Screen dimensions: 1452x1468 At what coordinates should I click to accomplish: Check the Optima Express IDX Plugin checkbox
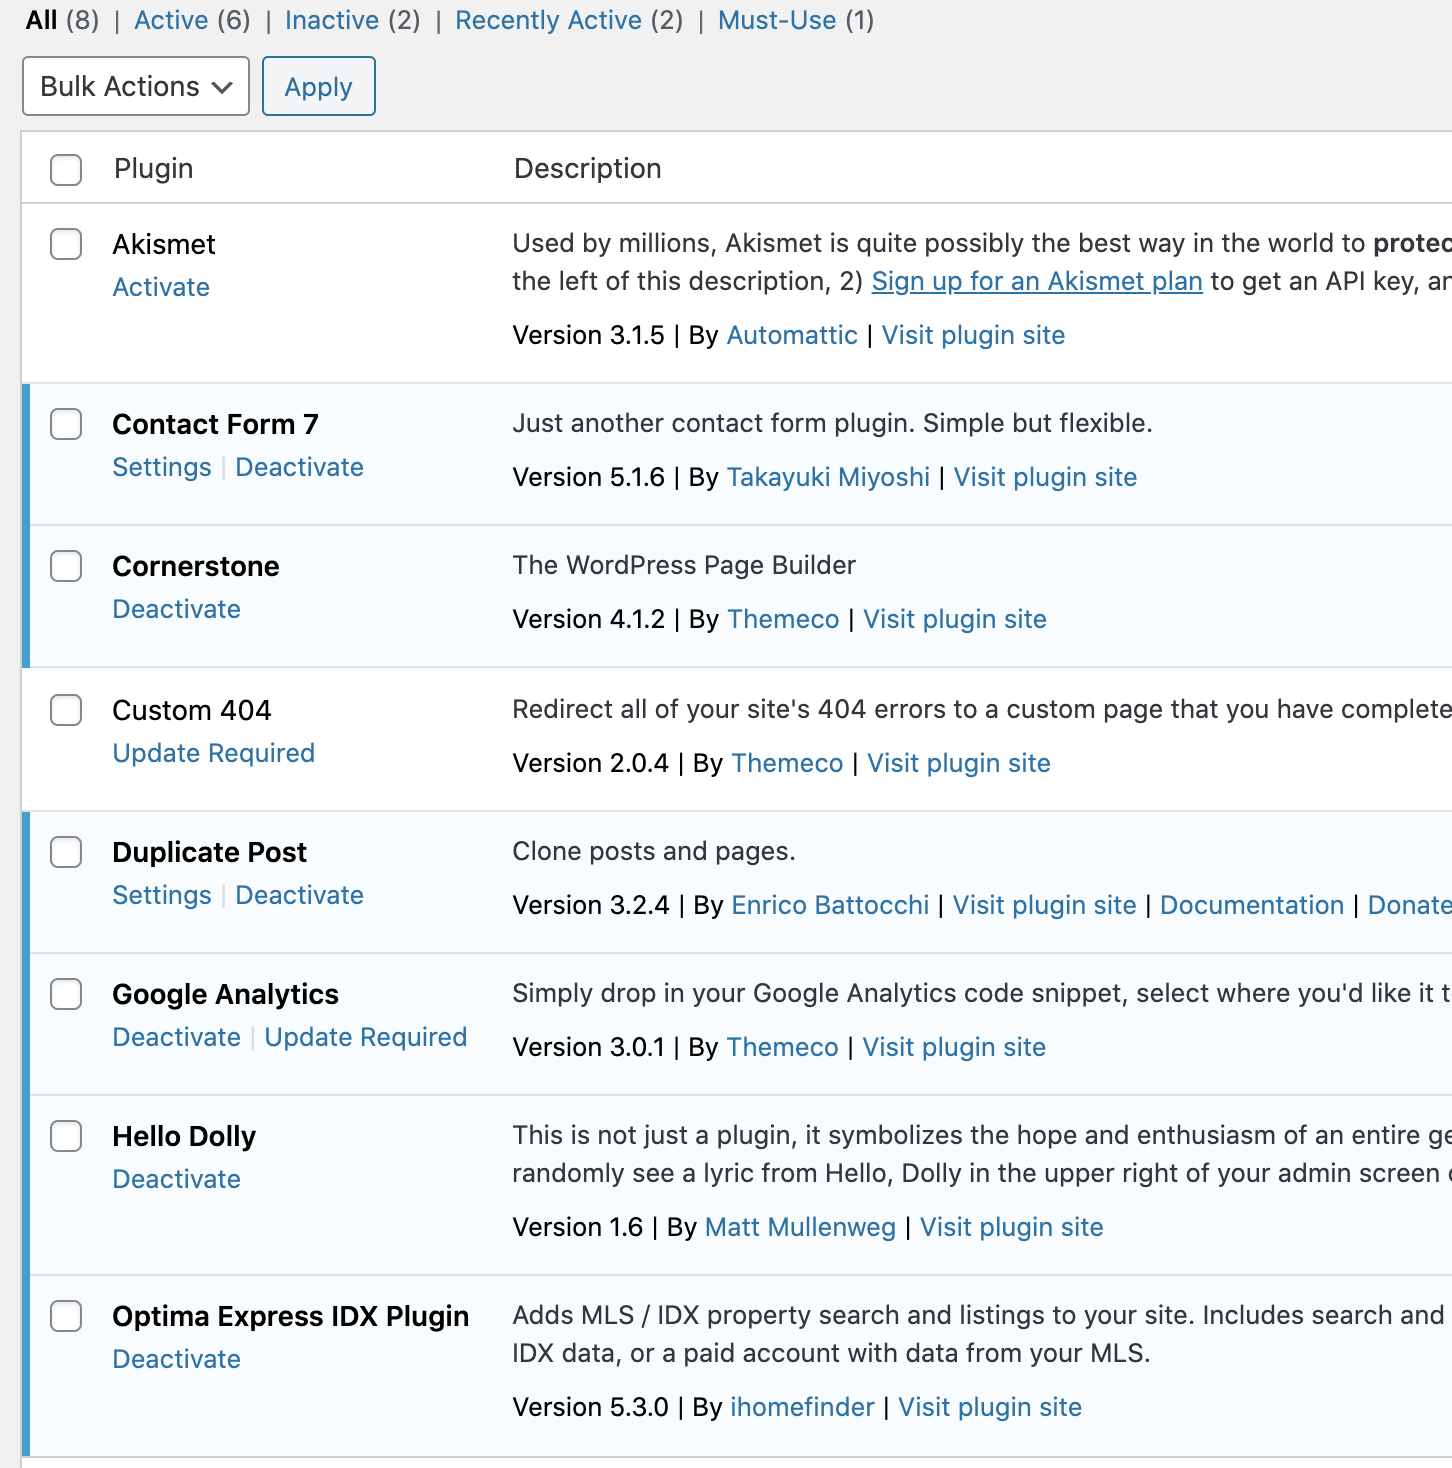pos(66,1315)
